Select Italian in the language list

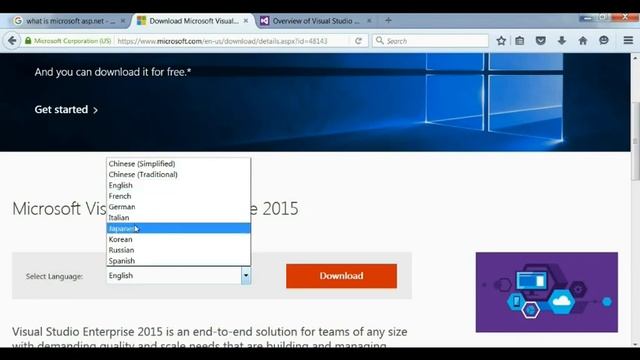click(x=178, y=218)
